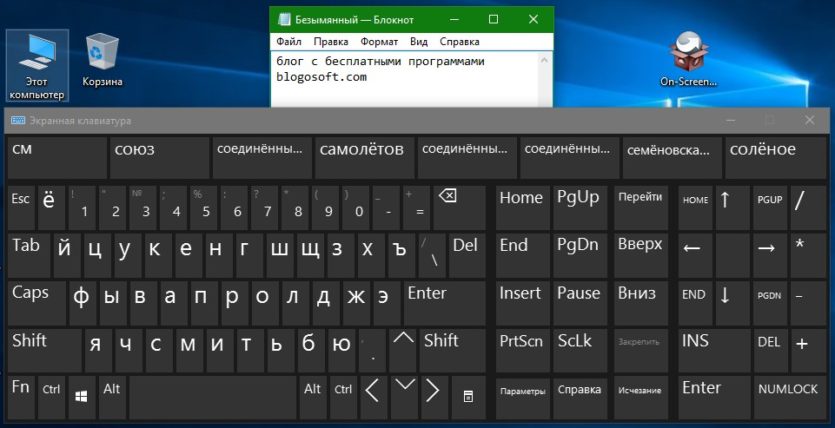The height and width of the screenshot is (428, 835).
Task: Toggle the left Shift key
Action: [x=45, y=350]
